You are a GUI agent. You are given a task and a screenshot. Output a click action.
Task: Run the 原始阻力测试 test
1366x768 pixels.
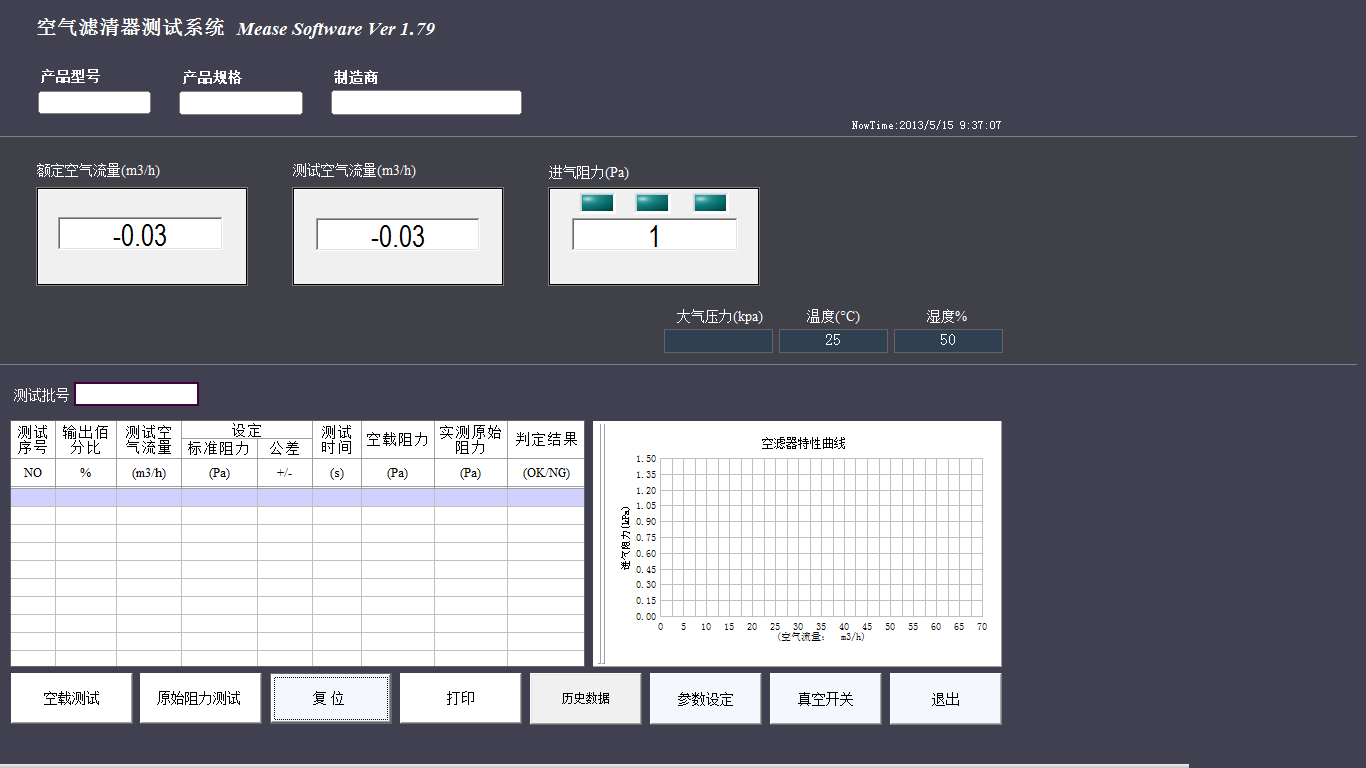[200, 698]
